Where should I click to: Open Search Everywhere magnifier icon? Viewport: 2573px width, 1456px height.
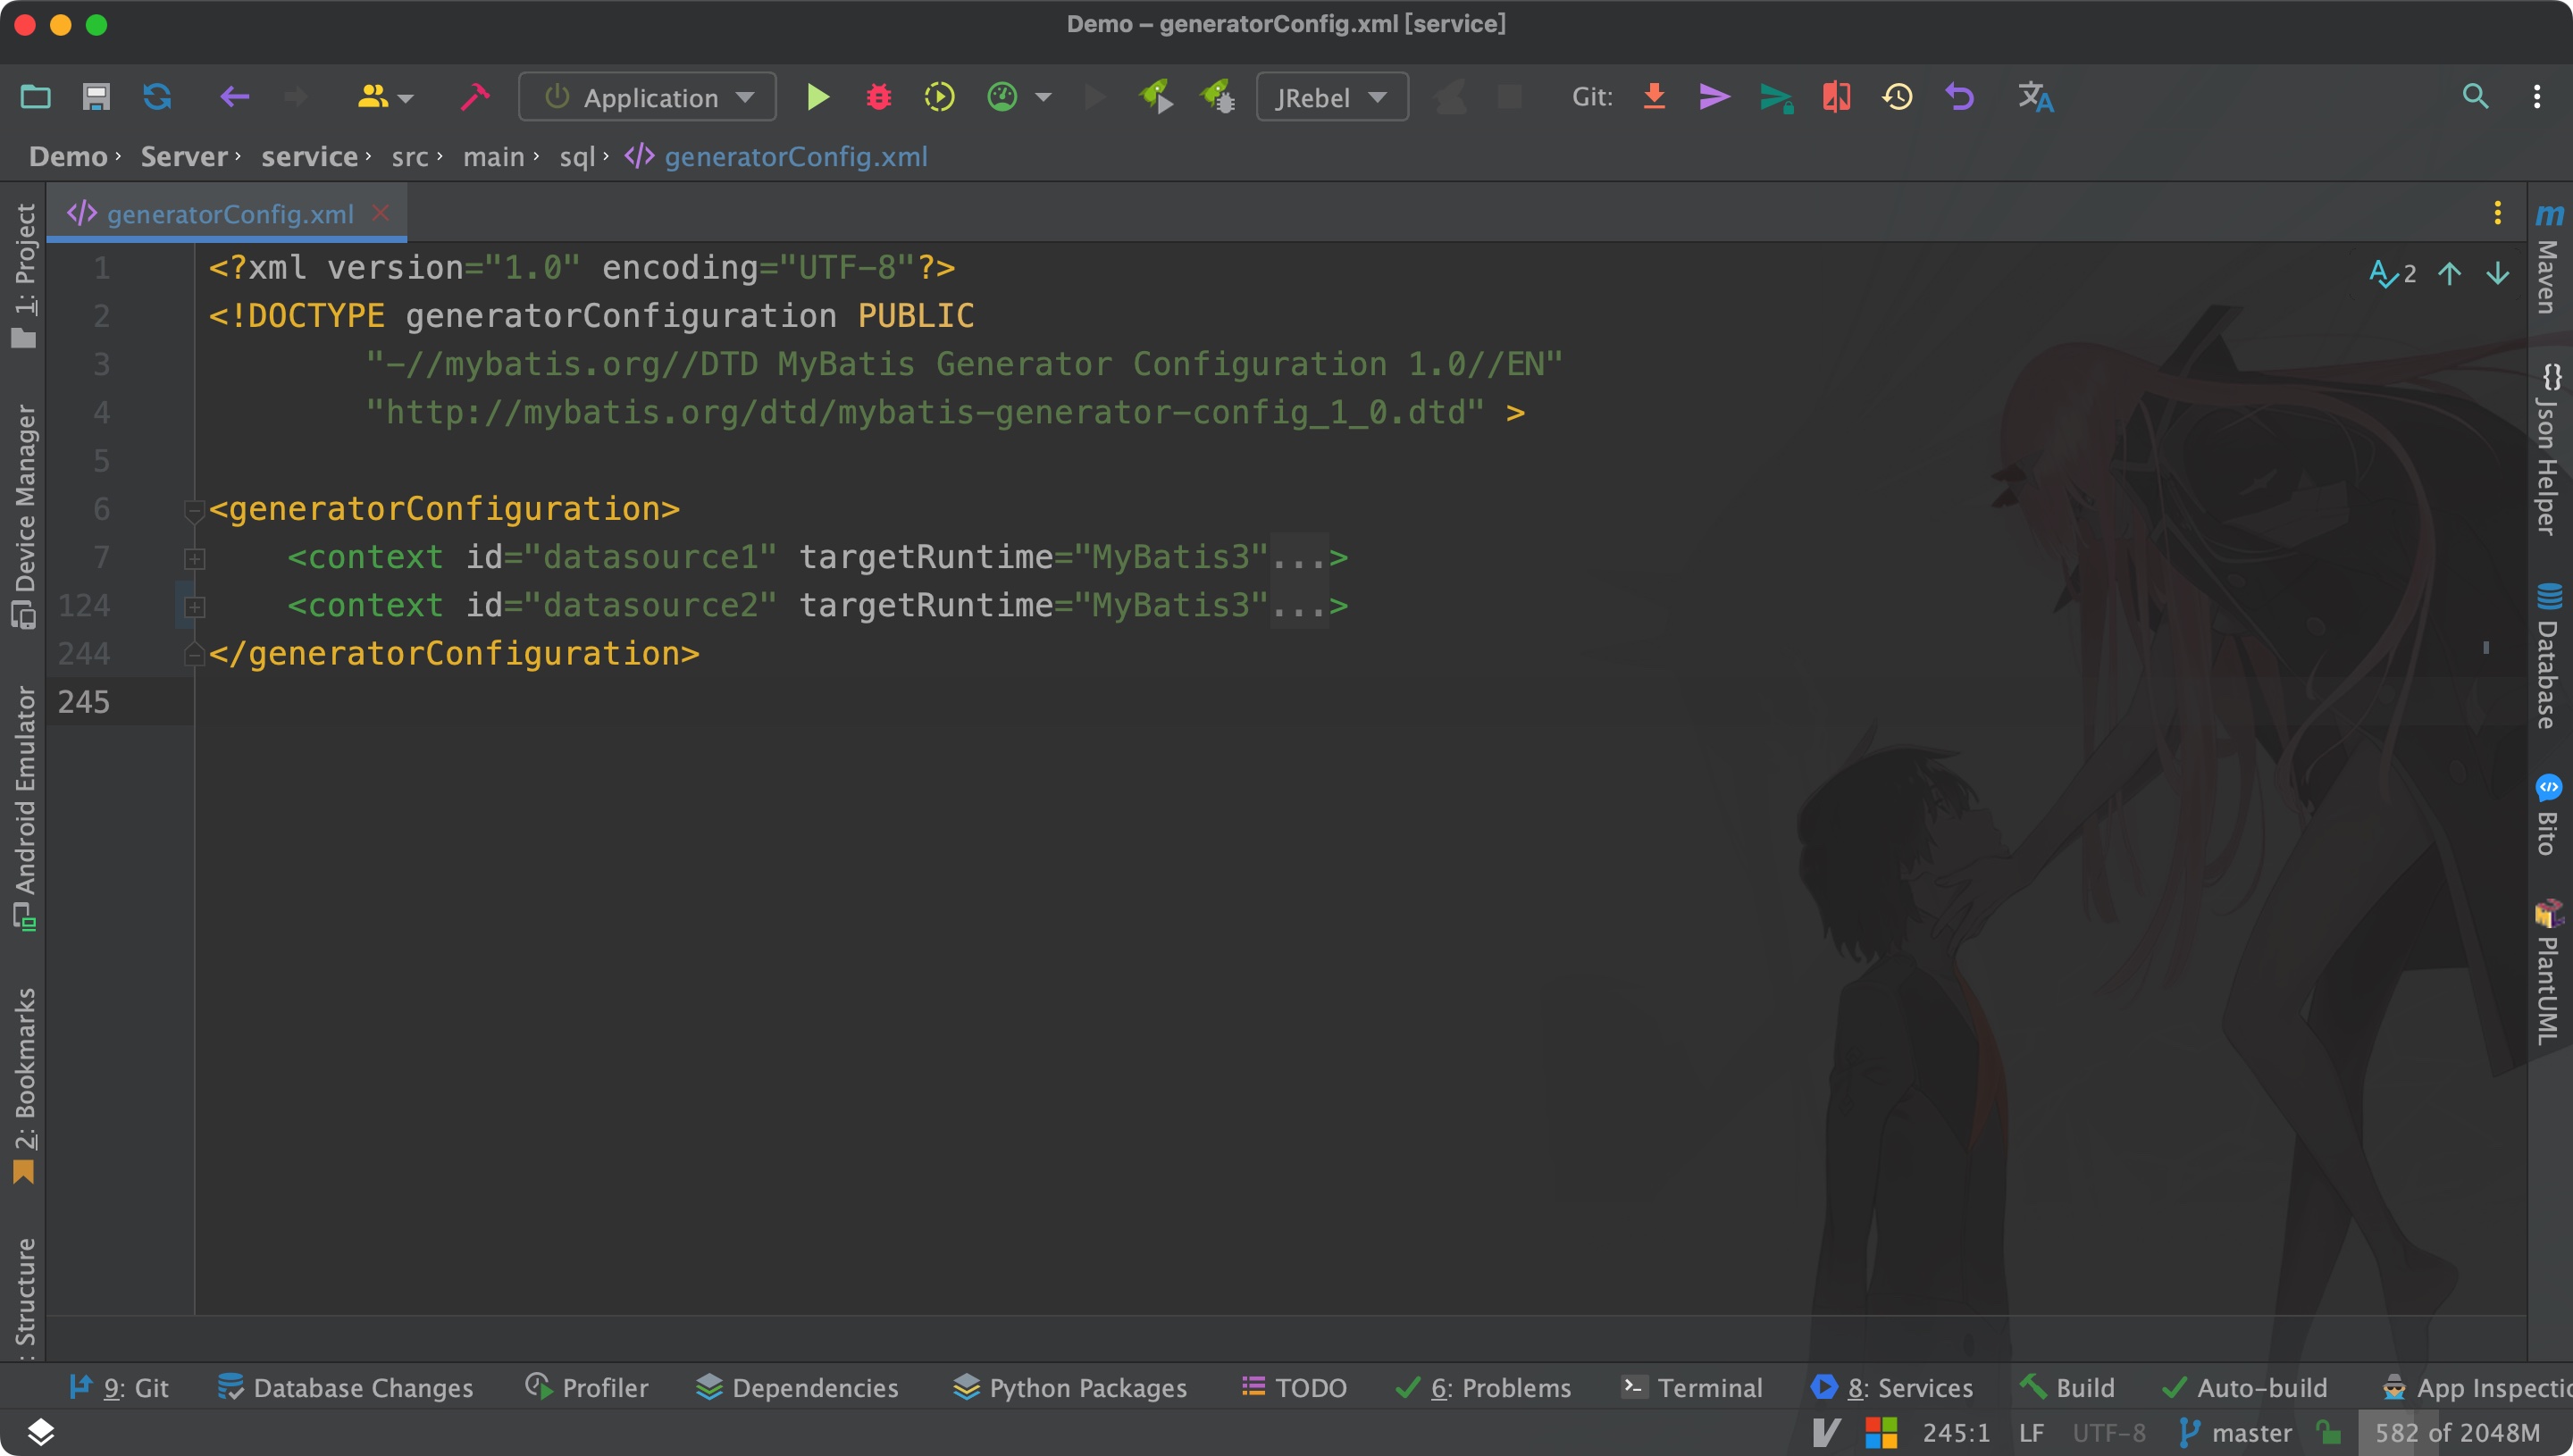pyautogui.click(x=2475, y=97)
